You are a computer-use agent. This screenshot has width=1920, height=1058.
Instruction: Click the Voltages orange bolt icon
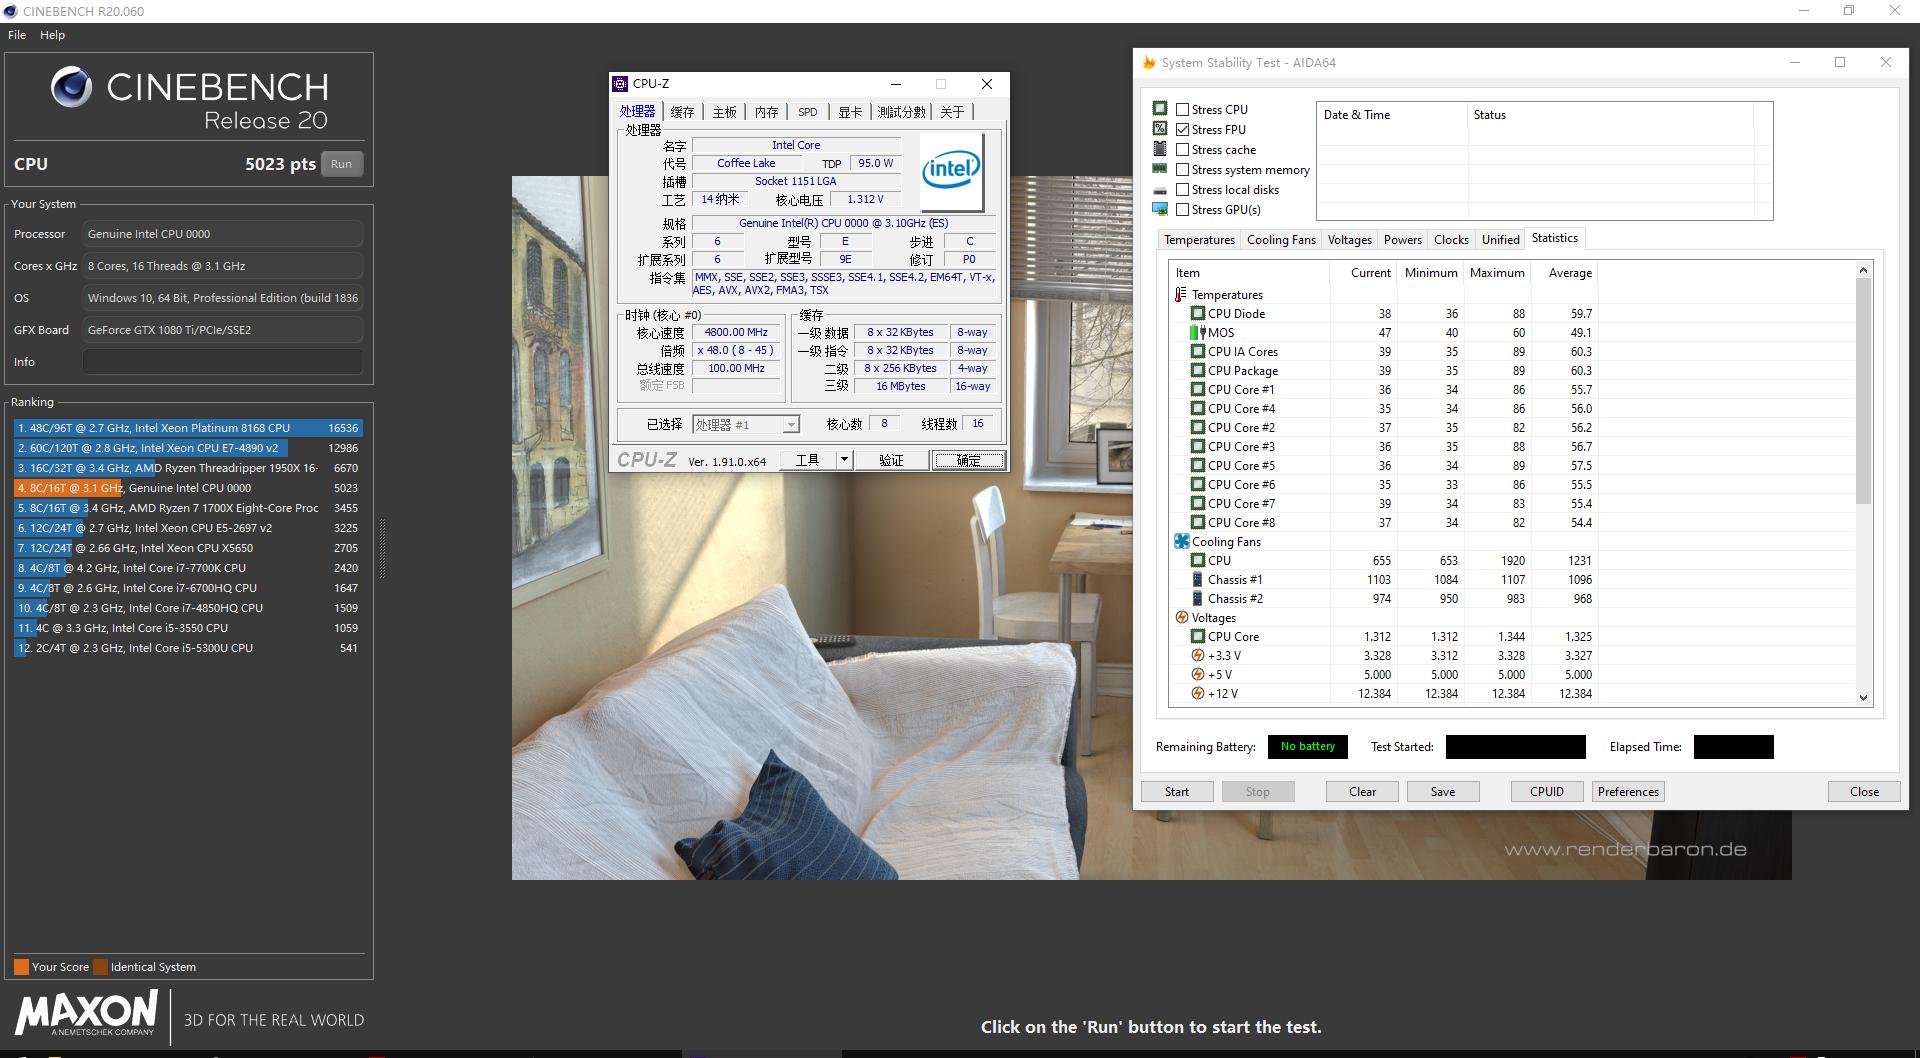(x=1181, y=618)
